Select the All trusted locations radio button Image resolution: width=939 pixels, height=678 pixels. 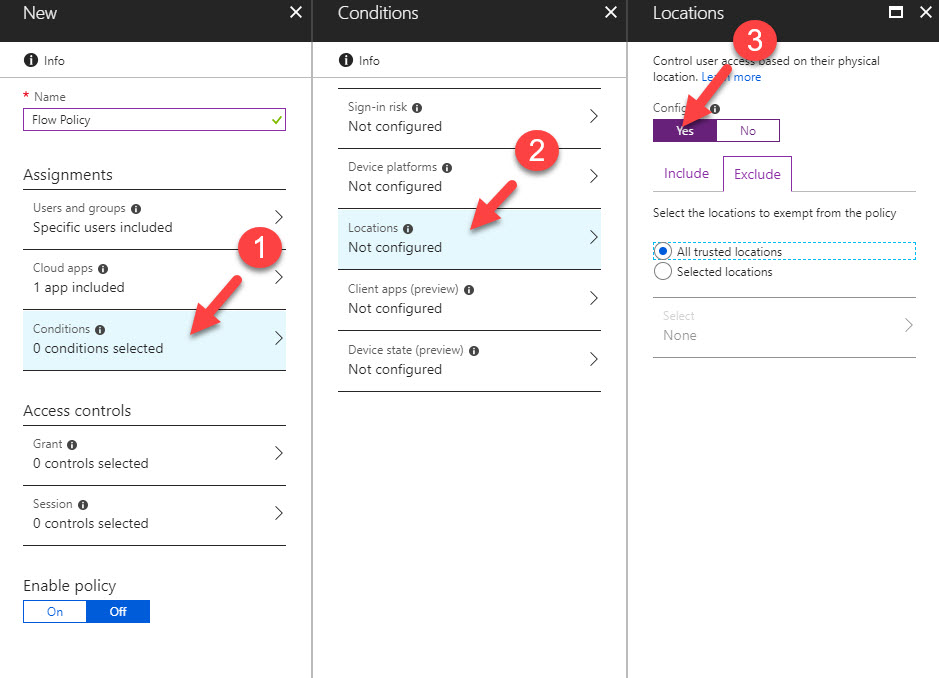(662, 251)
